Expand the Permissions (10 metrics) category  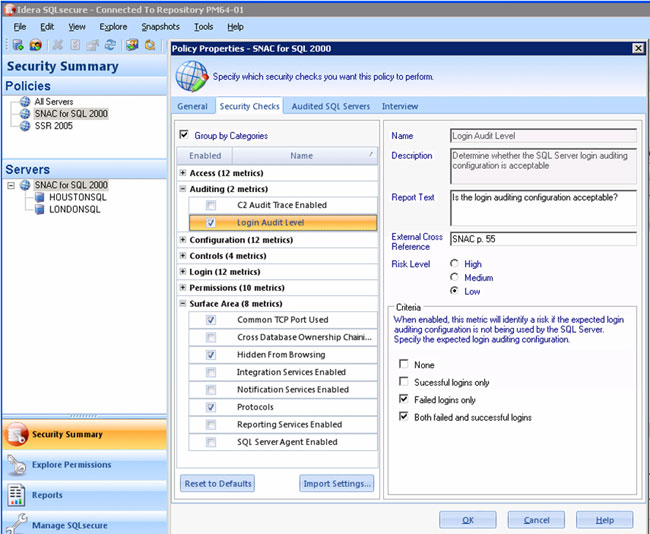[183, 287]
